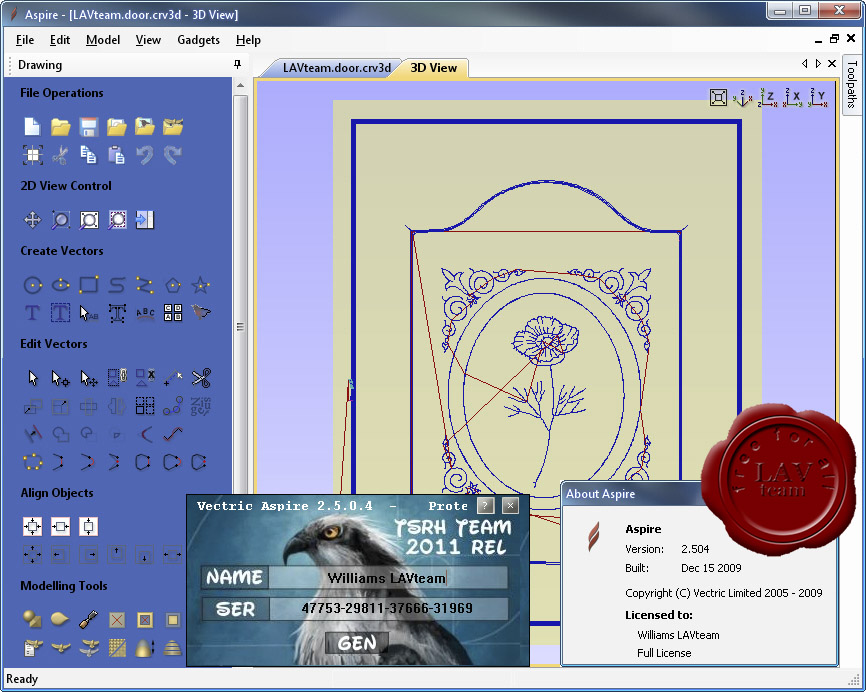The image size is (866, 692).
Task: Click the Cut scissors icon in File Operations
Action: coord(60,155)
